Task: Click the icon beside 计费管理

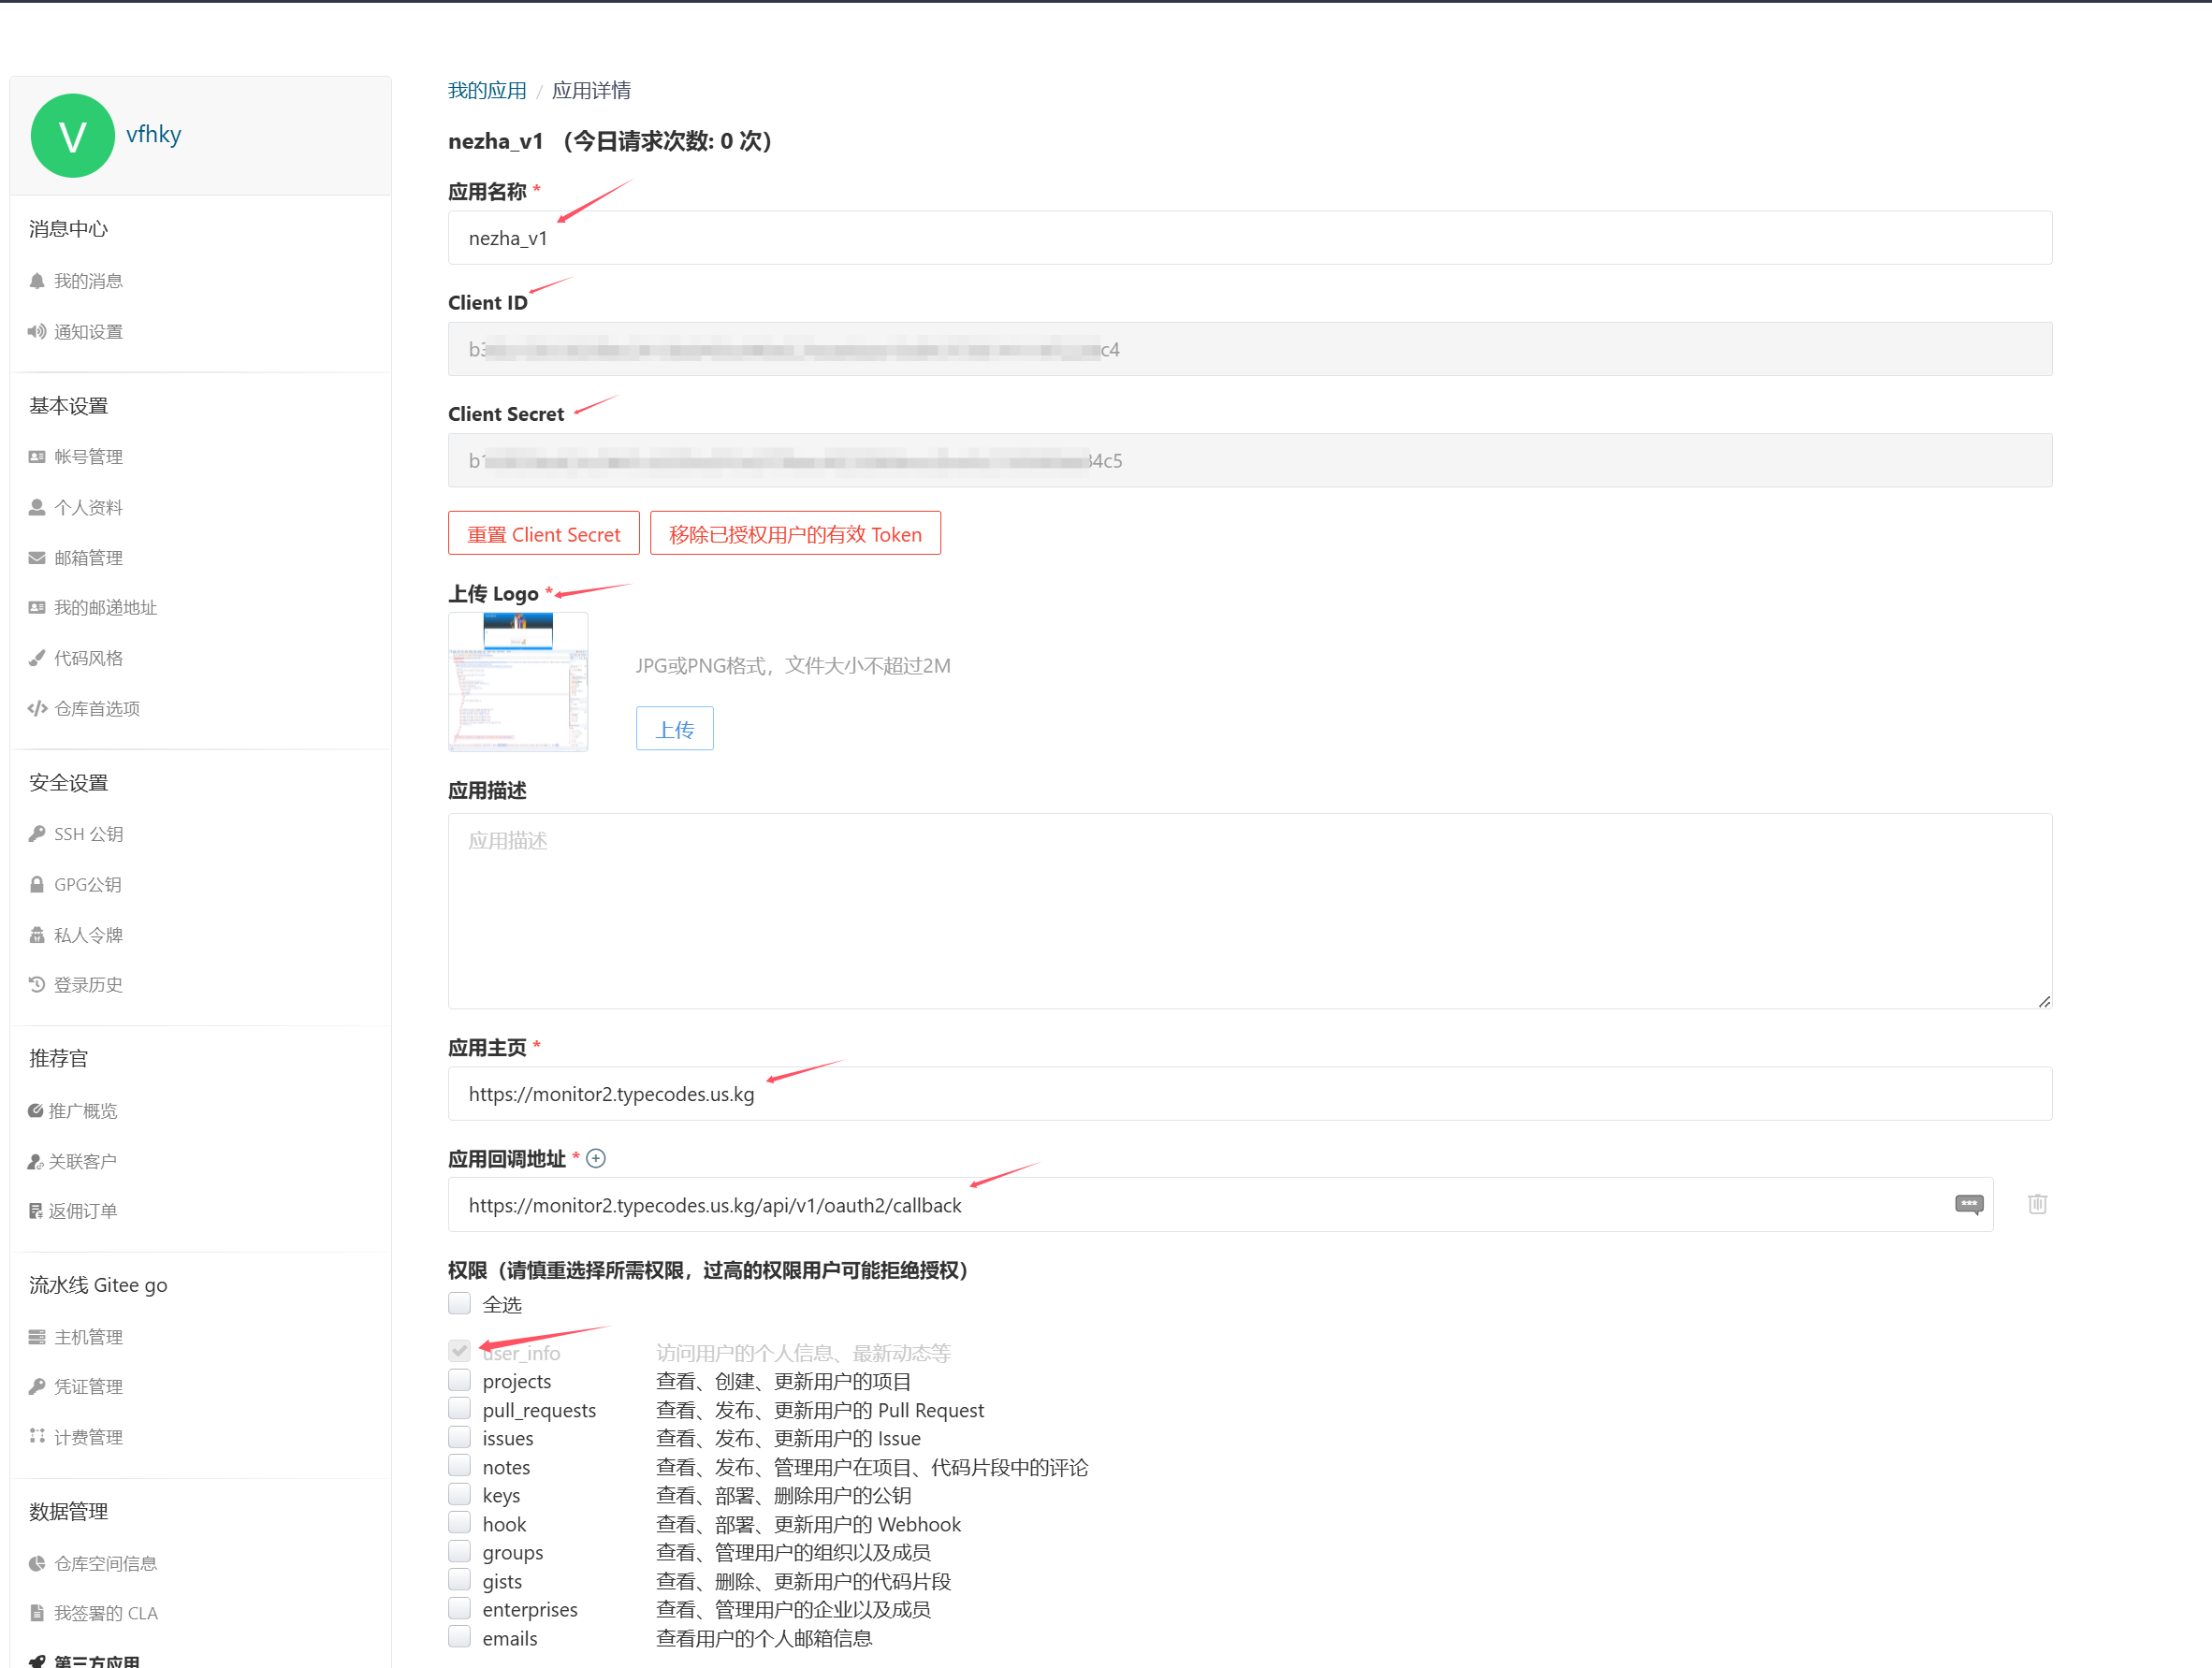Action: (37, 1437)
